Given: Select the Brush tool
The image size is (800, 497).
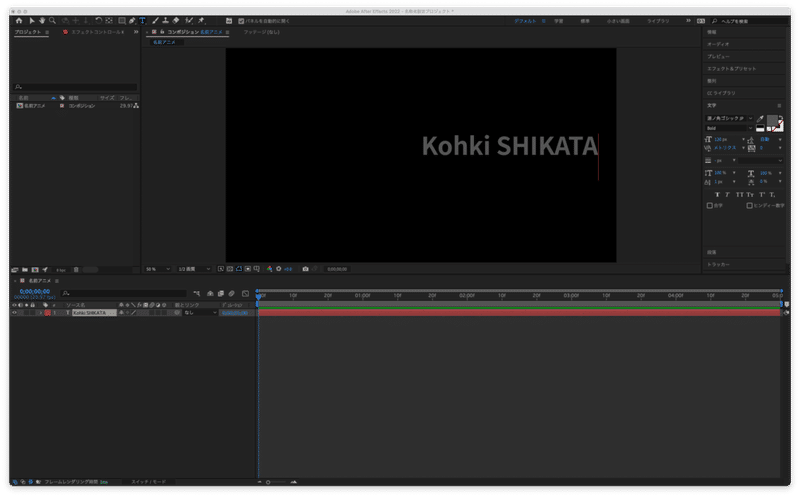Looking at the screenshot, I should point(155,21).
